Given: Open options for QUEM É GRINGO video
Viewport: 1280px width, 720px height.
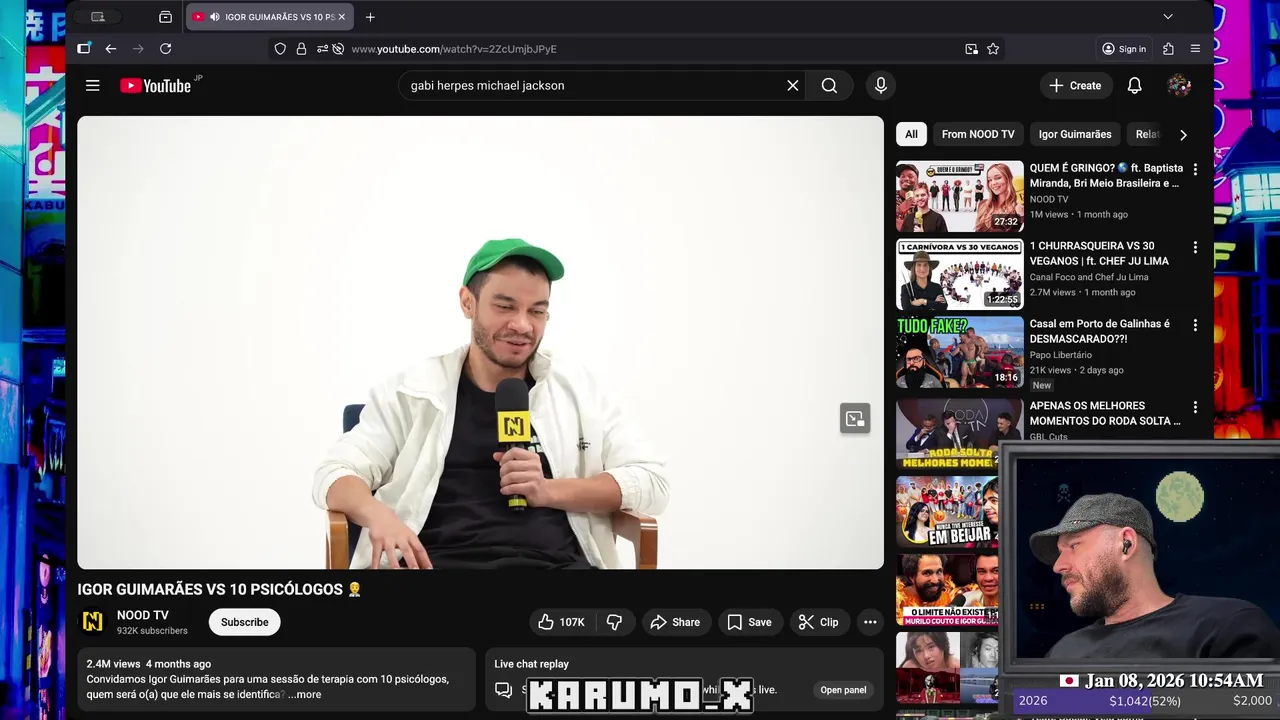Looking at the screenshot, I should point(1195,169).
